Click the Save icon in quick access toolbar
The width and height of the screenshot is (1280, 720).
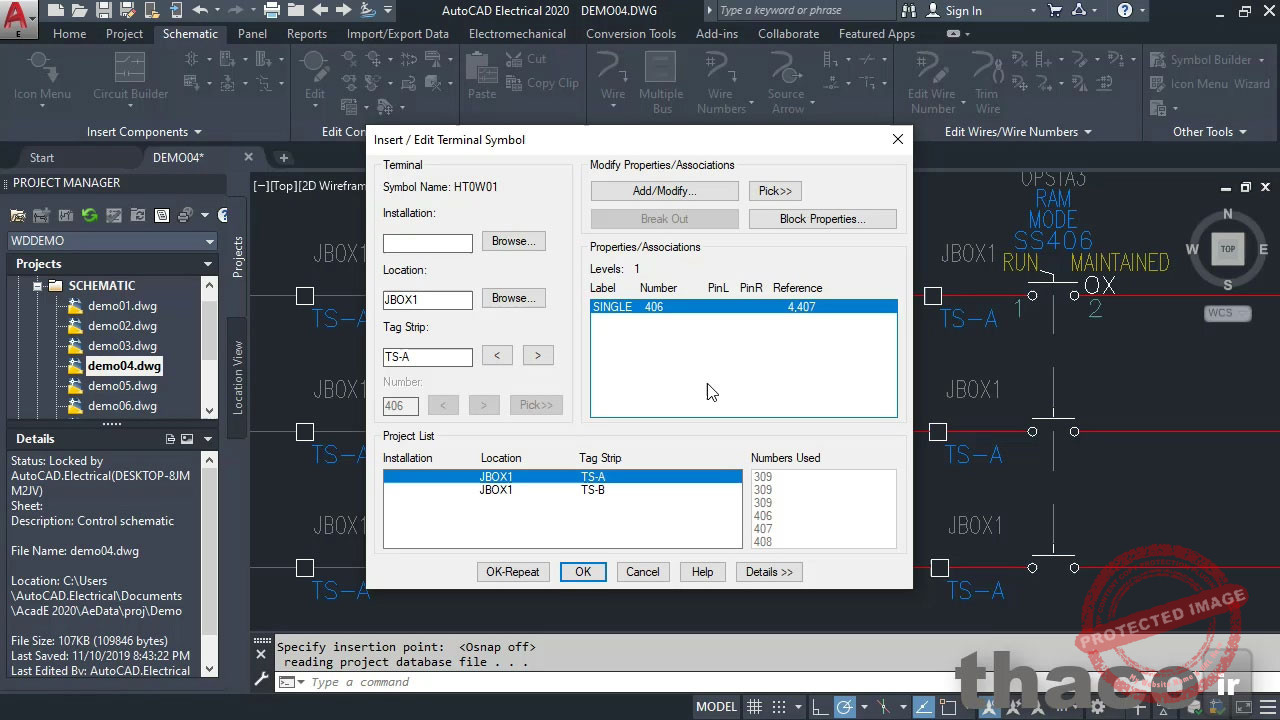click(x=103, y=11)
